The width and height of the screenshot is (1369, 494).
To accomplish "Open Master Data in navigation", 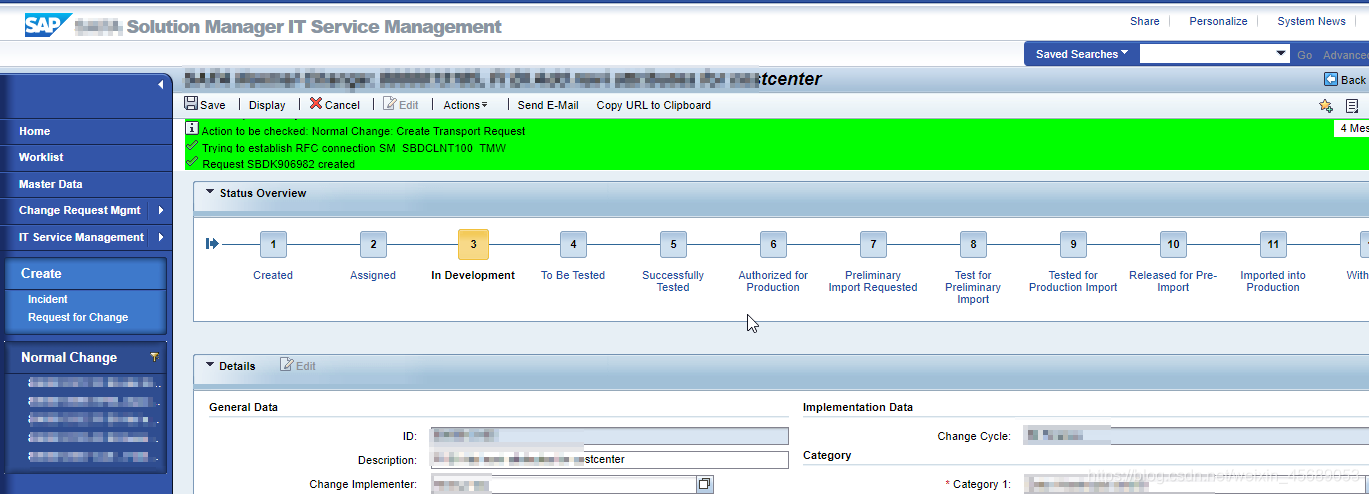I will [50, 184].
